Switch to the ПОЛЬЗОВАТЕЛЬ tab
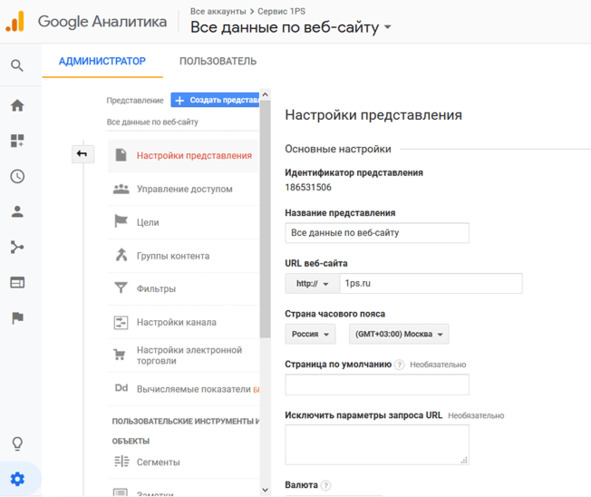The height and width of the screenshot is (497, 591). point(218,61)
